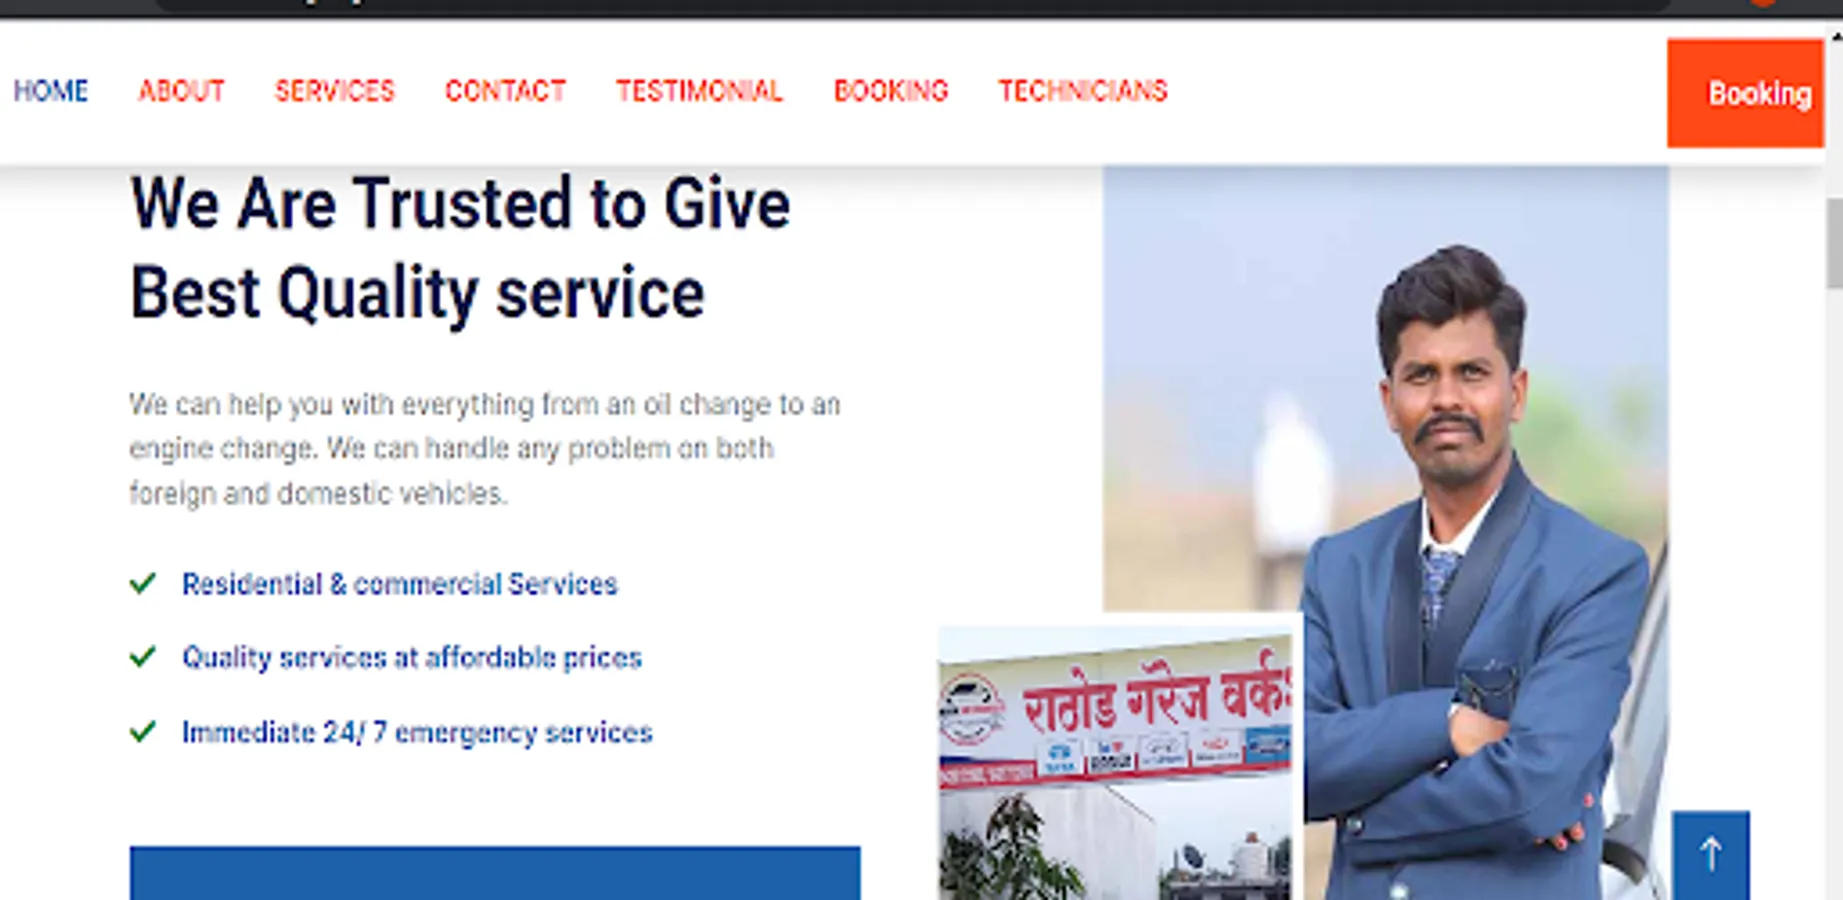Viewport: 1843px width, 900px height.
Task: Click the checkmark beside 24/7 emergency services
Action: (x=143, y=732)
